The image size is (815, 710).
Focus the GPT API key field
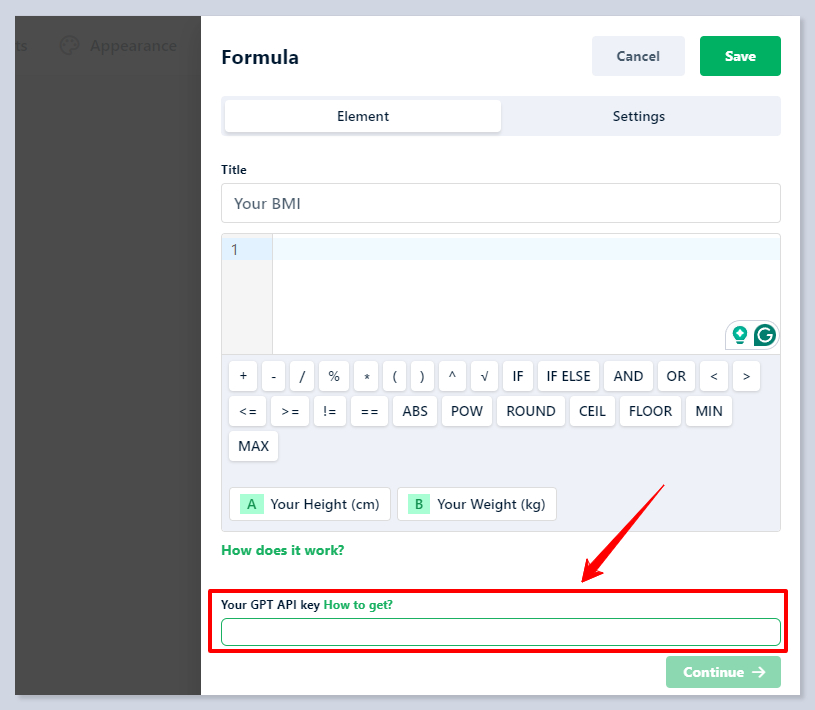point(500,632)
